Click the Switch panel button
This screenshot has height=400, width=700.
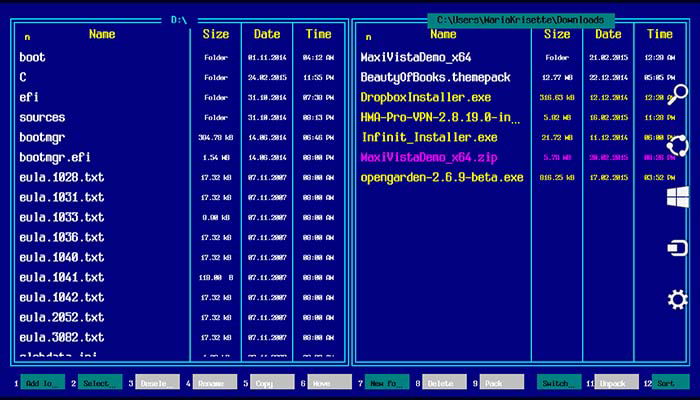click(x=559, y=382)
